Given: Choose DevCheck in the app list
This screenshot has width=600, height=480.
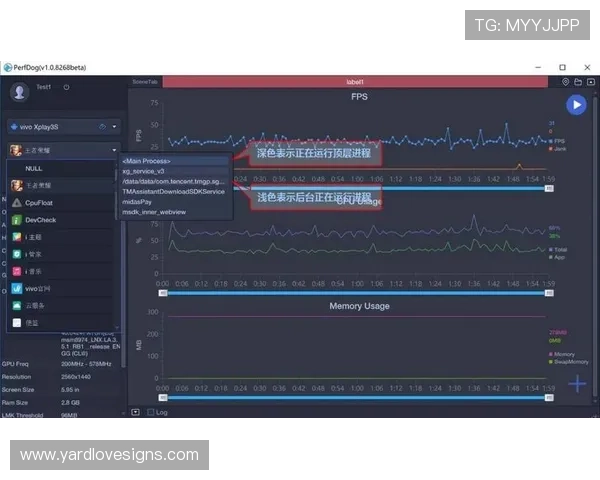Looking at the screenshot, I should (40, 219).
